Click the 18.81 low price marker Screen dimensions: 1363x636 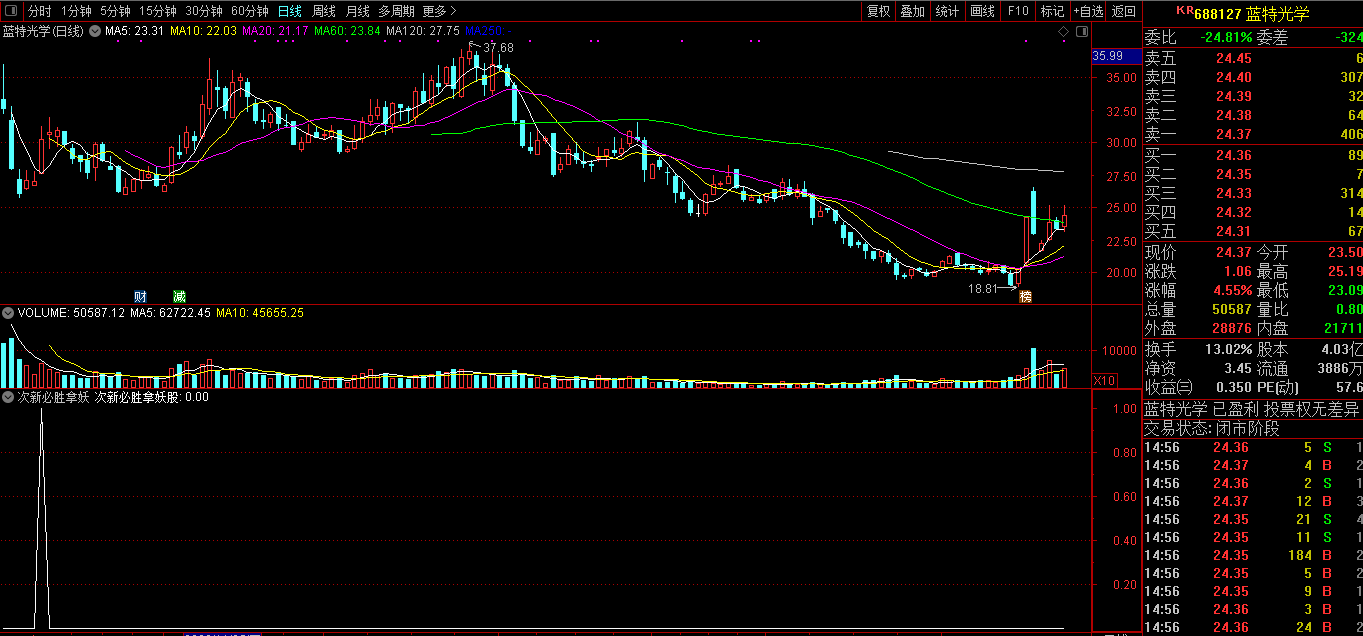pyautogui.click(x=984, y=289)
